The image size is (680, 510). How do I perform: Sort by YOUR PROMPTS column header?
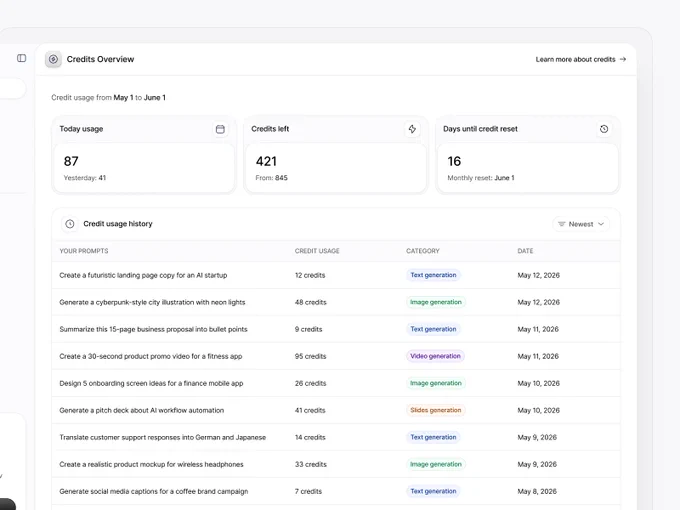[84, 251]
